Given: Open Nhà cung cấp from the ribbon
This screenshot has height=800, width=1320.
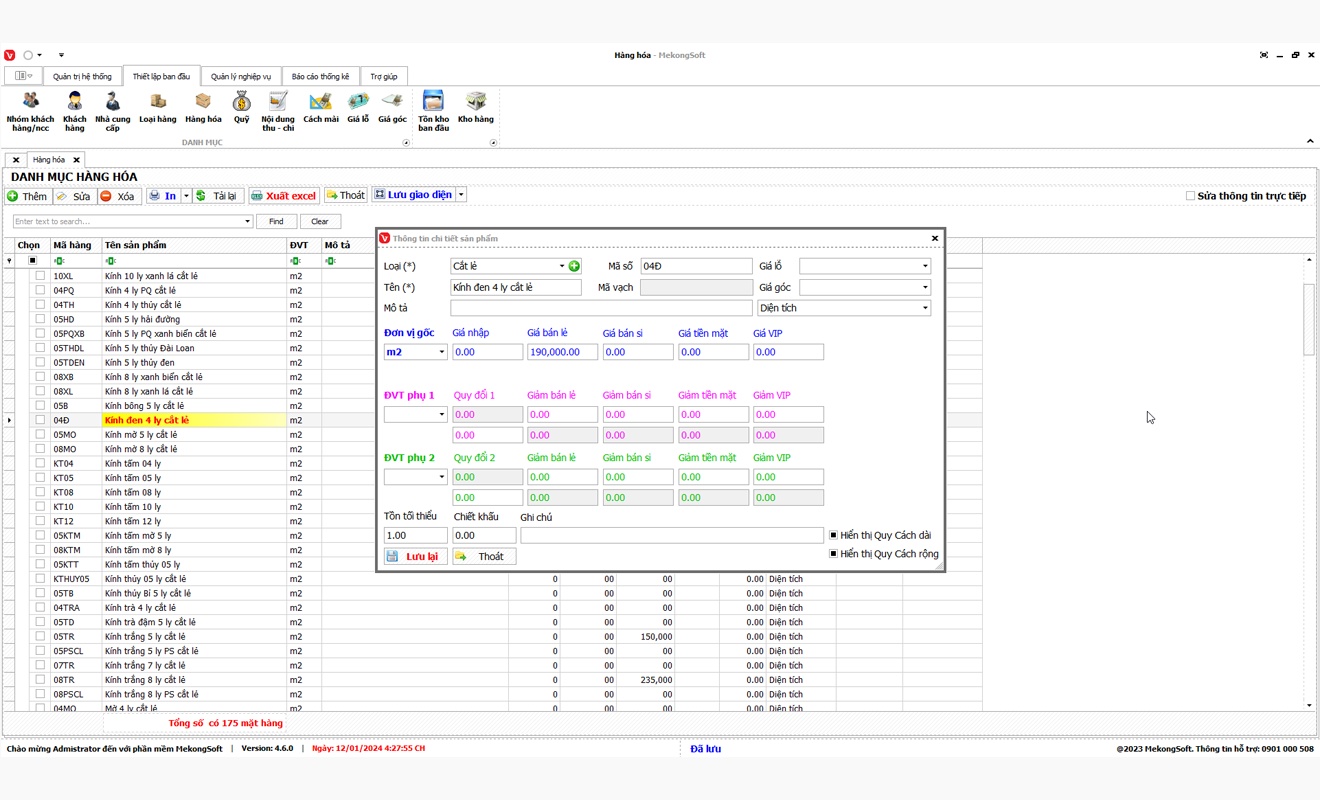Looking at the screenshot, I should pos(113,110).
